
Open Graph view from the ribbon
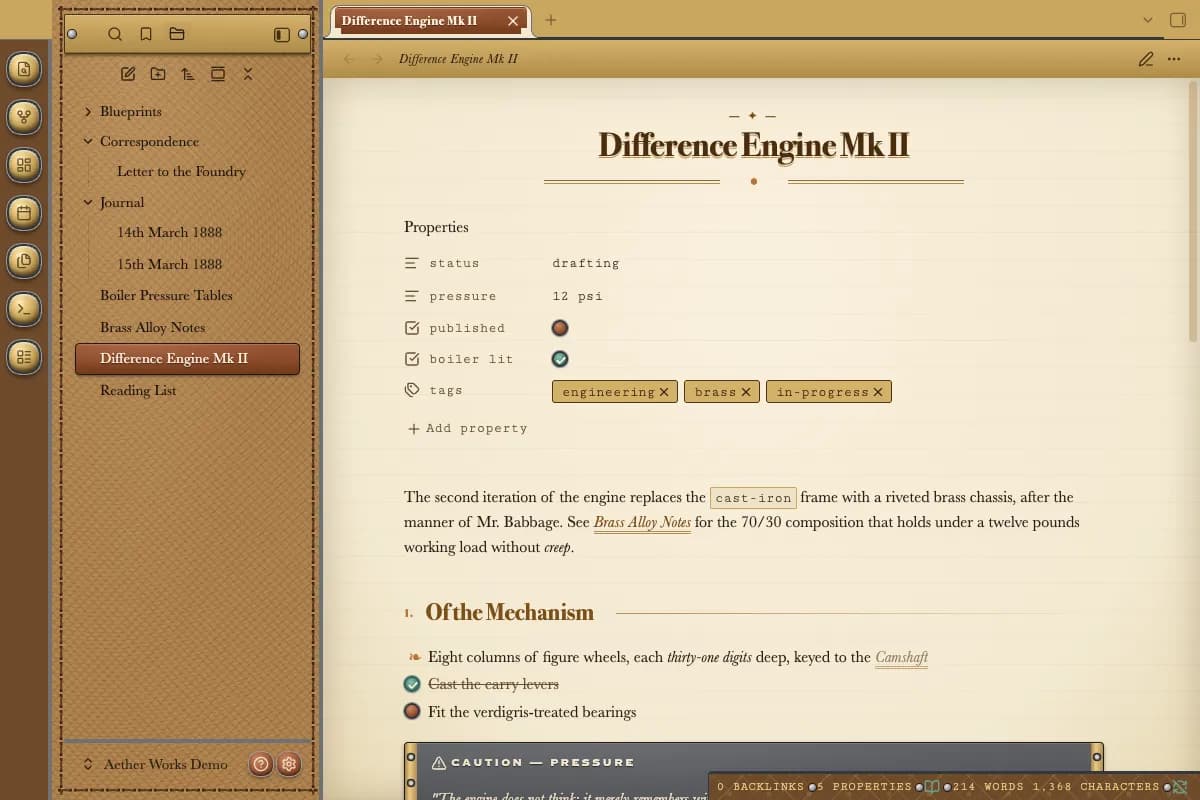pos(24,118)
